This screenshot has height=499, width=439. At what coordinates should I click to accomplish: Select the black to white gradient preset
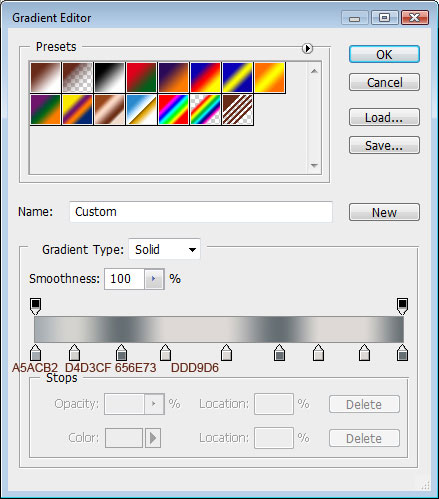(109, 78)
